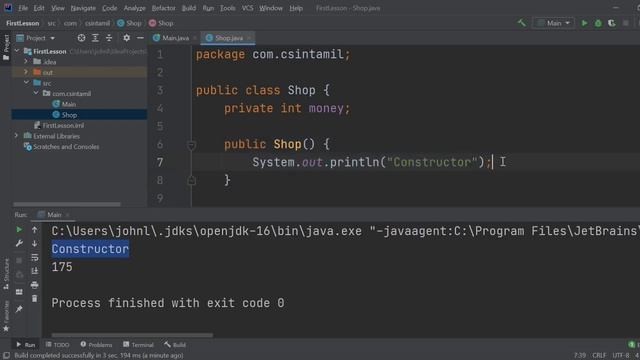Open Project panel gear options
640x360 pixels.
(x=127, y=38)
